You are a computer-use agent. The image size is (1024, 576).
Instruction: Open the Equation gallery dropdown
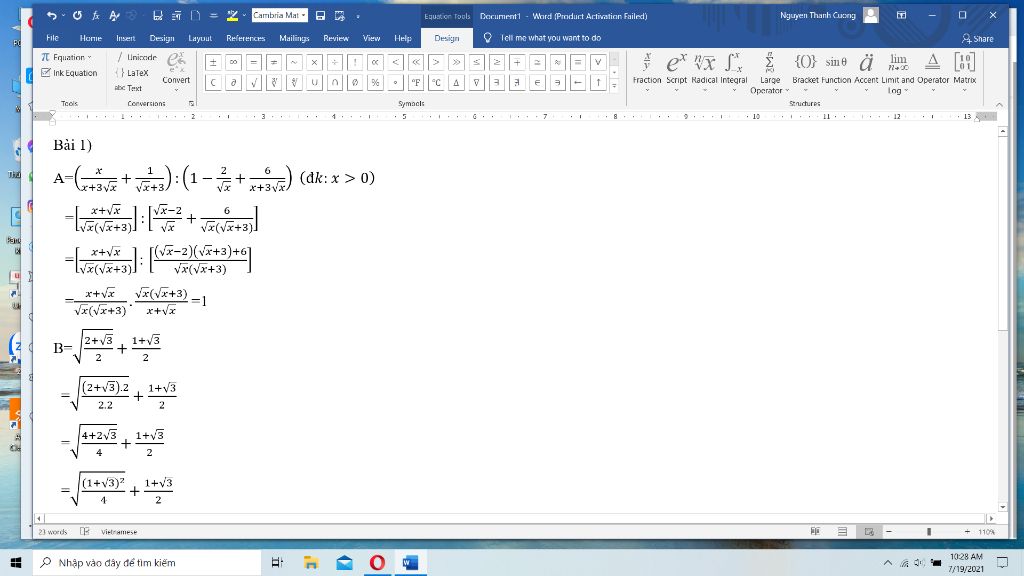66,57
